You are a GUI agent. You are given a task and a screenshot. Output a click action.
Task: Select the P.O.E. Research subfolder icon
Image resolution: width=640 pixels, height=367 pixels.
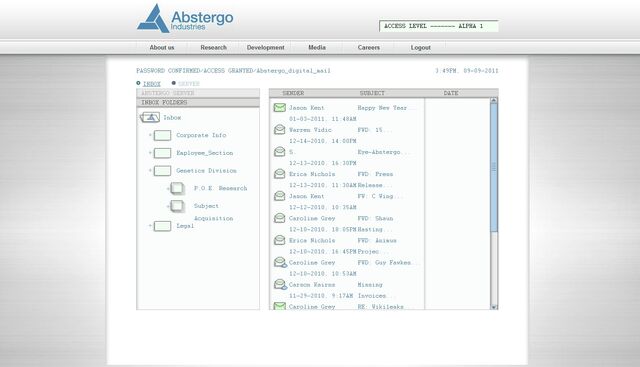point(177,188)
